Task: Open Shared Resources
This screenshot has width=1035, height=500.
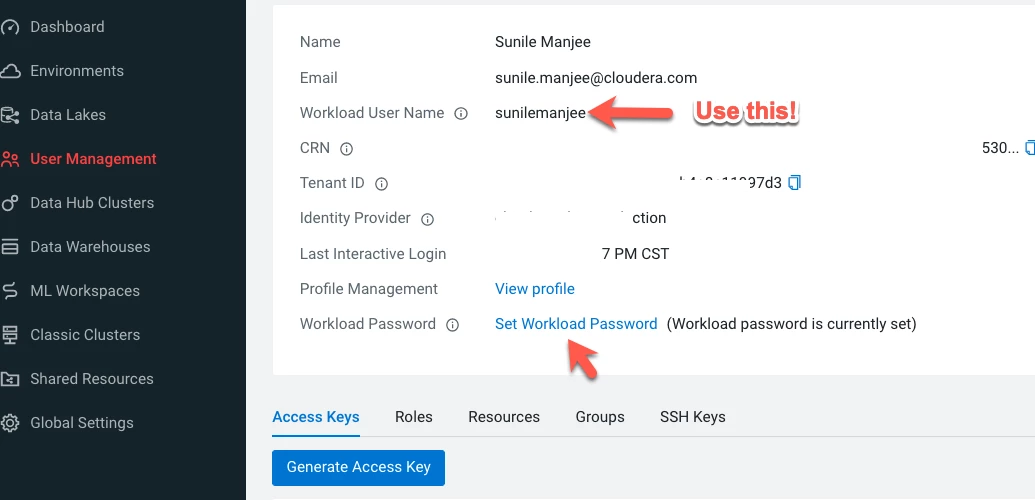Action: click(92, 379)
